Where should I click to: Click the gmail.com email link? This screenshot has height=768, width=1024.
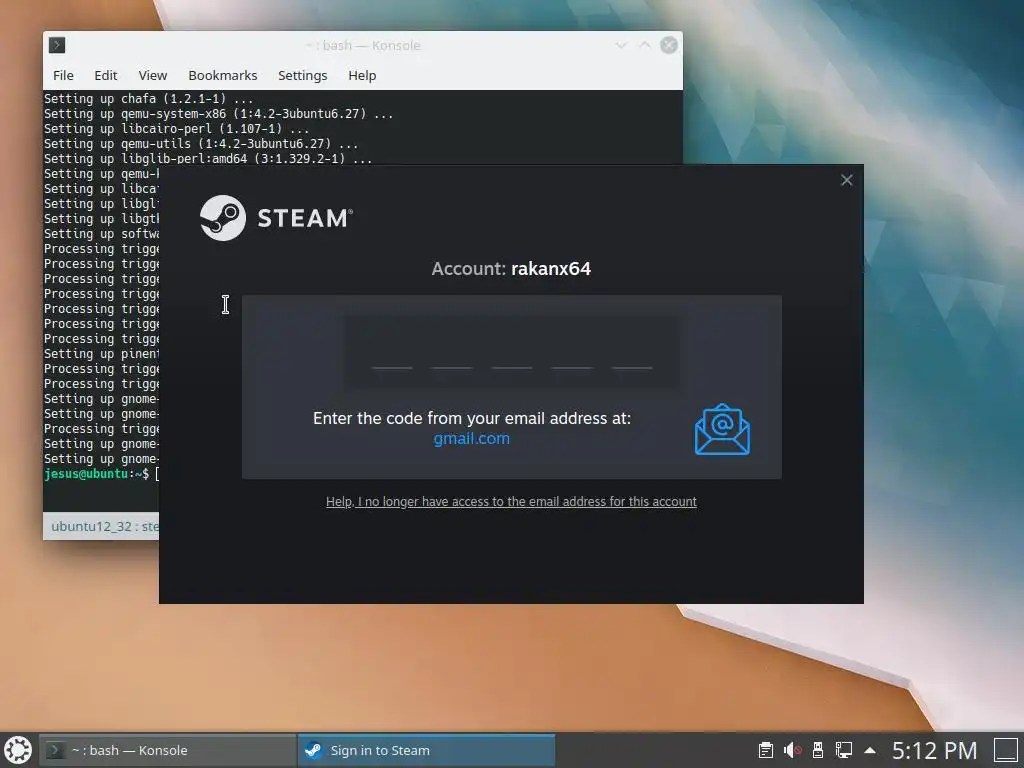point(472,439)
